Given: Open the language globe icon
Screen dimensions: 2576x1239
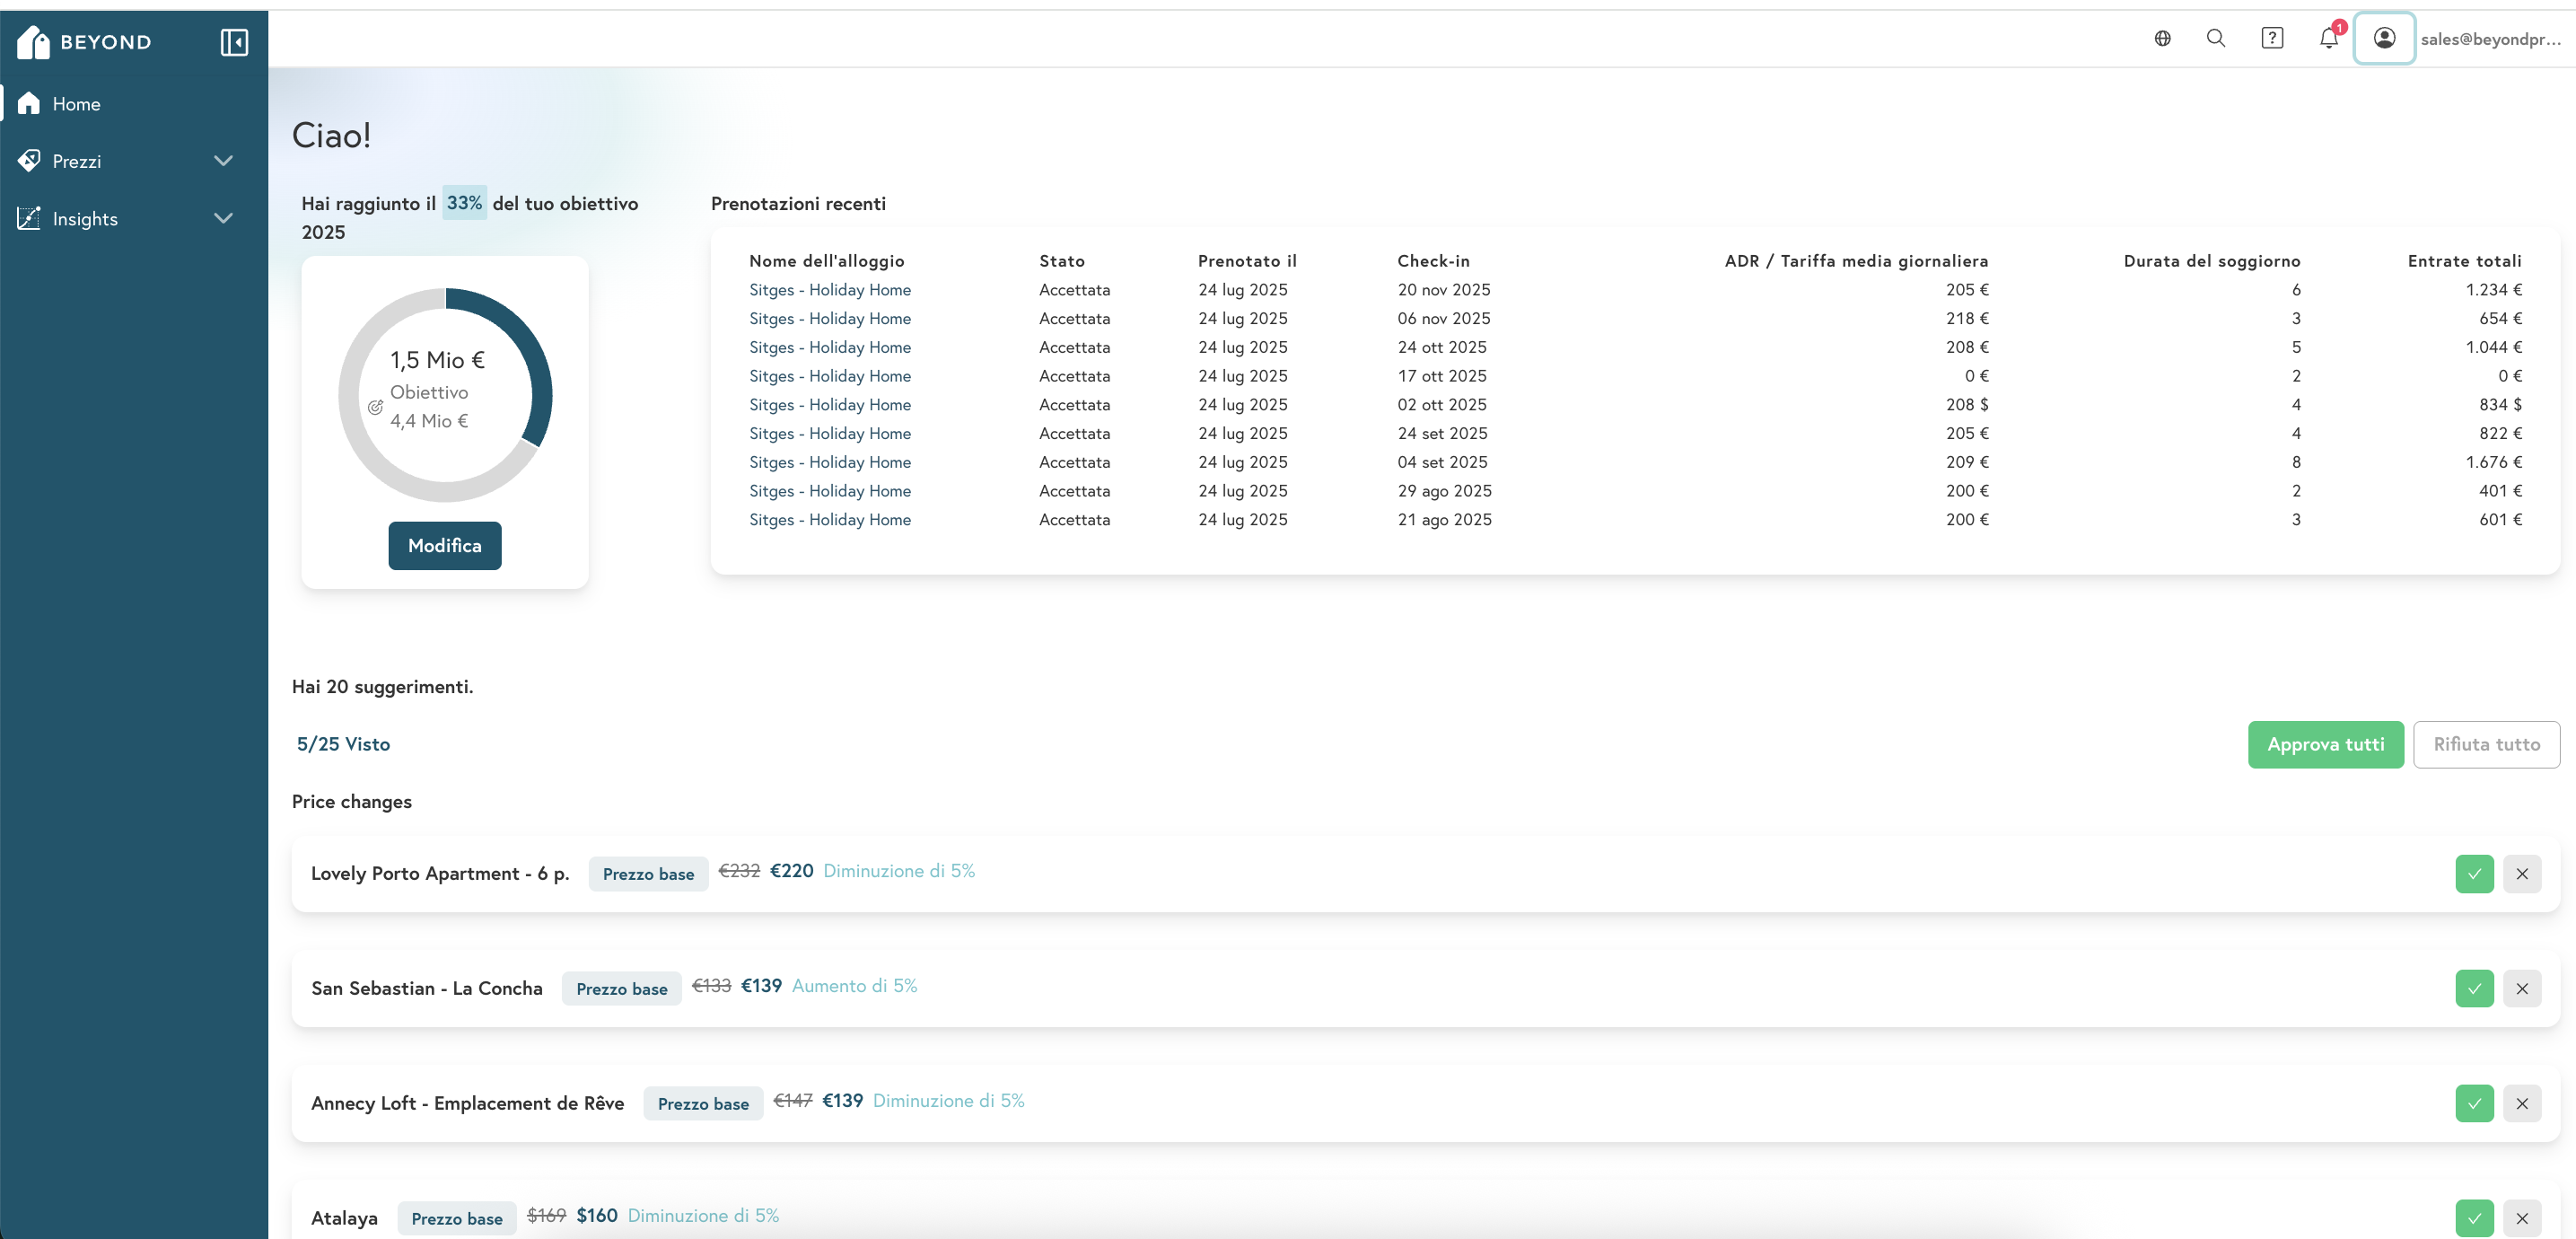Looking at the screenshot, I should [2162, 38].
